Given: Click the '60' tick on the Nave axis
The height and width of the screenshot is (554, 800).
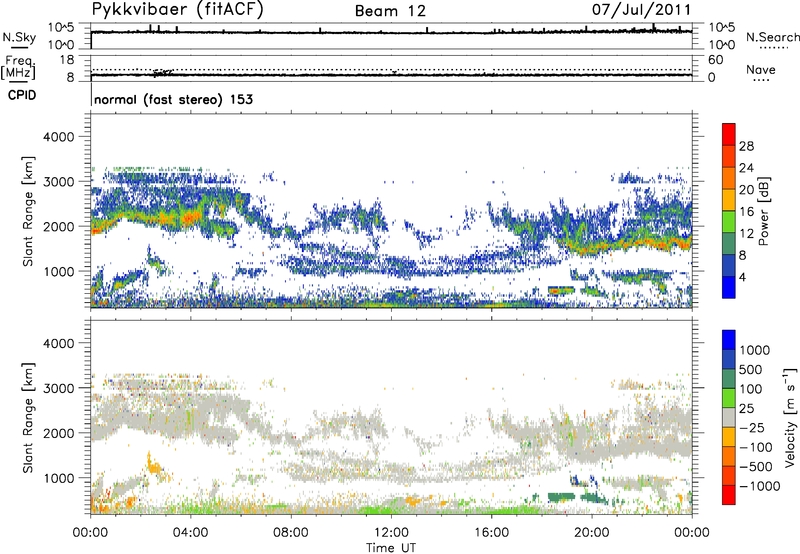Looking at the screenshot, I should (715, 60).
